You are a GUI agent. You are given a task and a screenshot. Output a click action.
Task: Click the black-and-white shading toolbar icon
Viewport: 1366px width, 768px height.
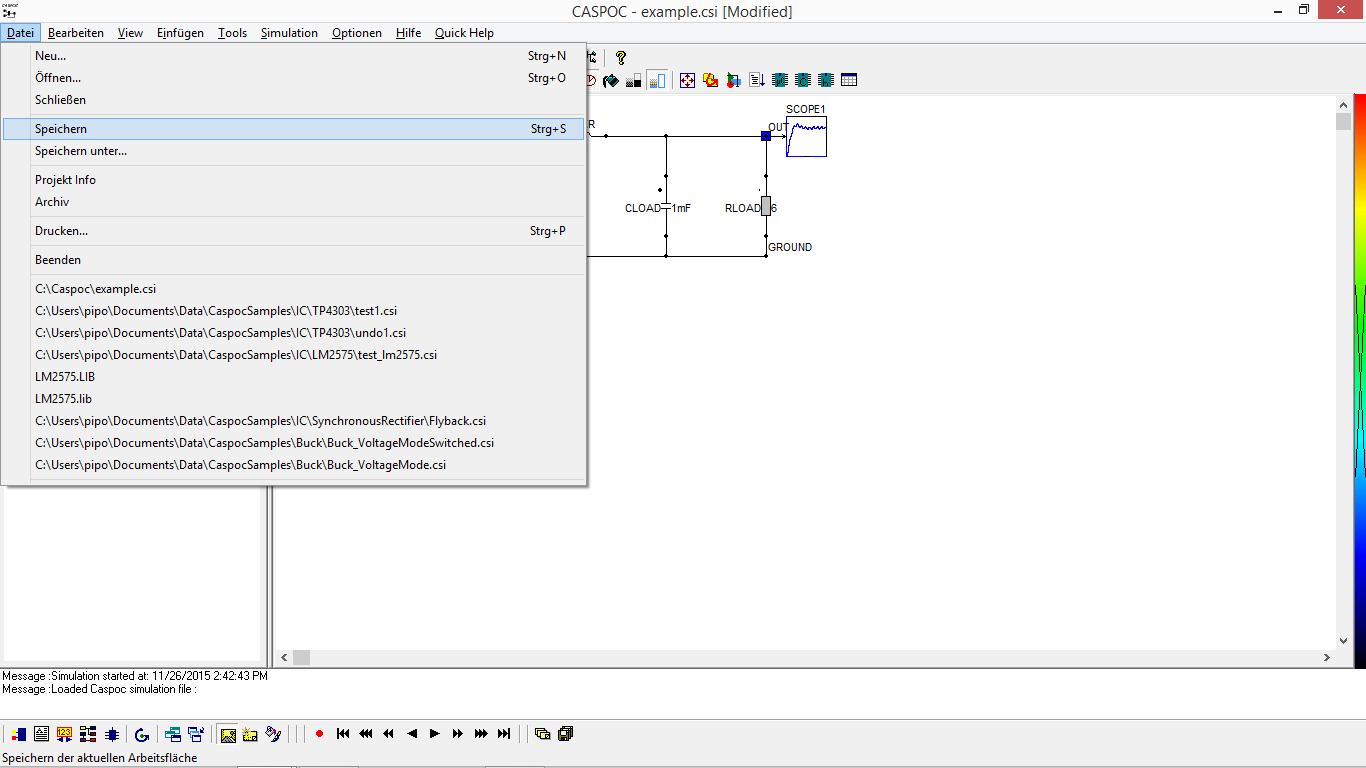(634, 80)
